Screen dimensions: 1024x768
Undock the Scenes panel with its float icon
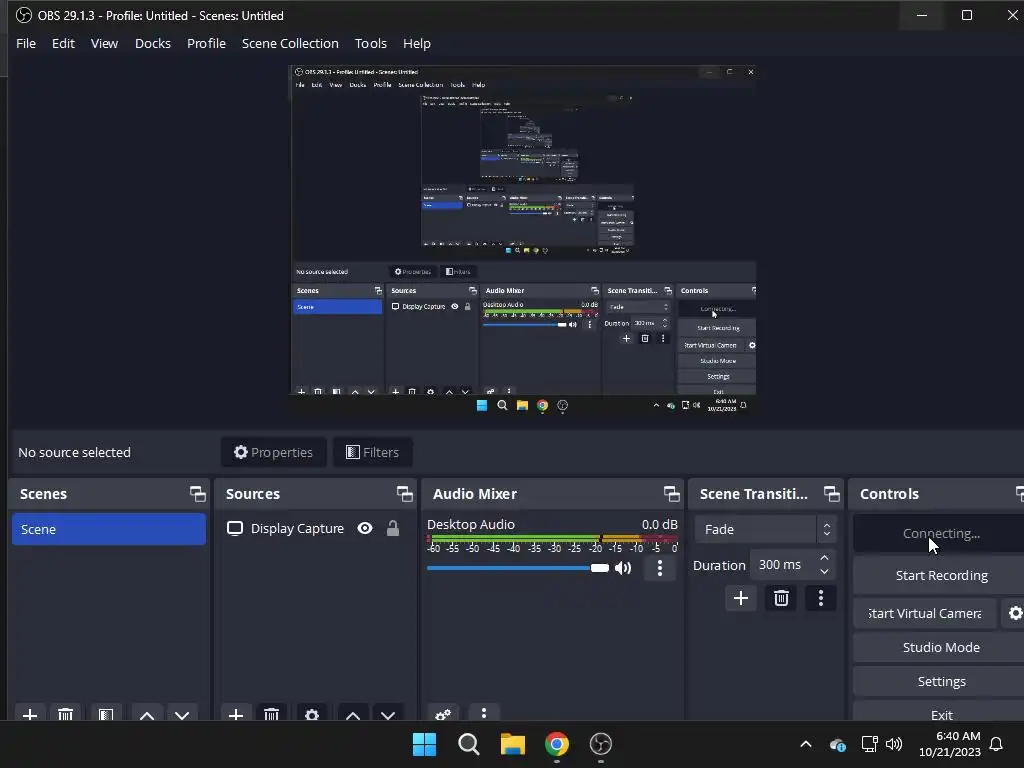[x=197, y=494]
